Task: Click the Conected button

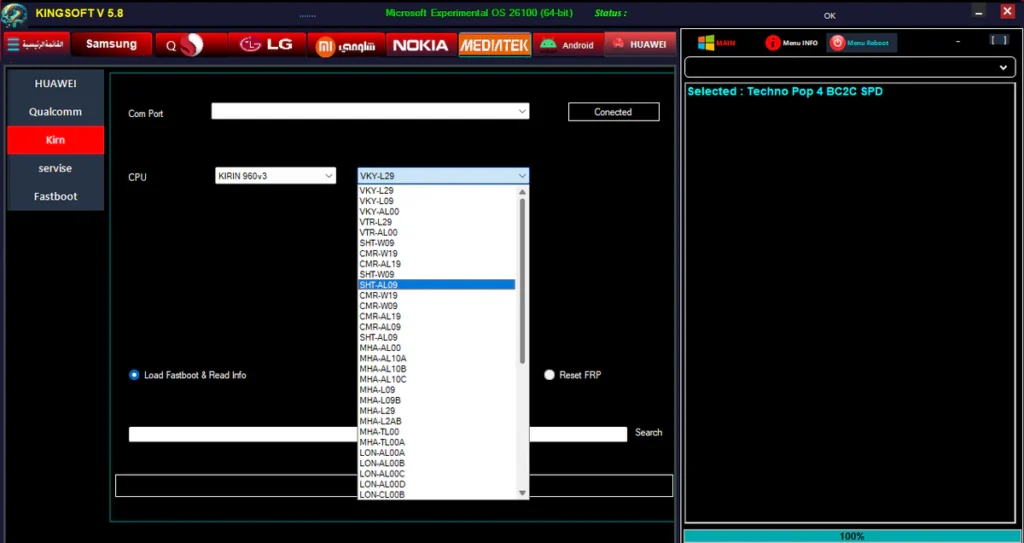Action: point(613,112)
